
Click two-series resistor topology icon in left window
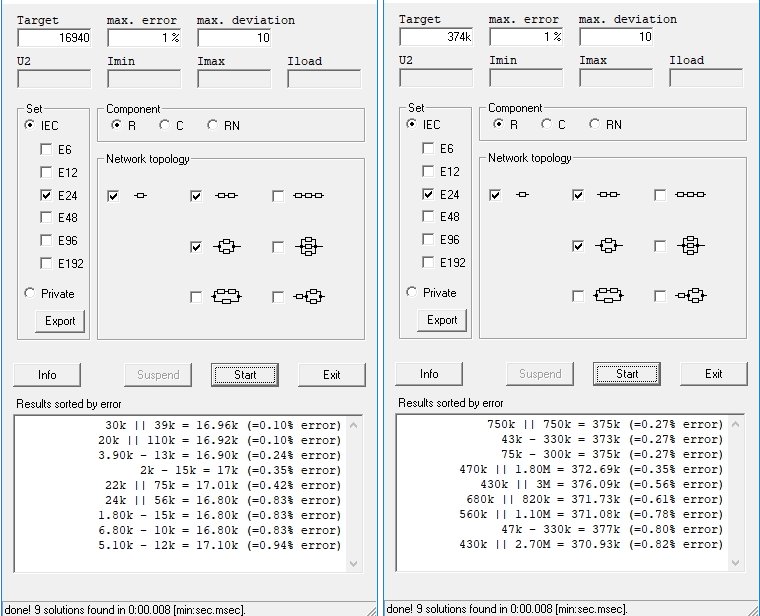point(226,196)
